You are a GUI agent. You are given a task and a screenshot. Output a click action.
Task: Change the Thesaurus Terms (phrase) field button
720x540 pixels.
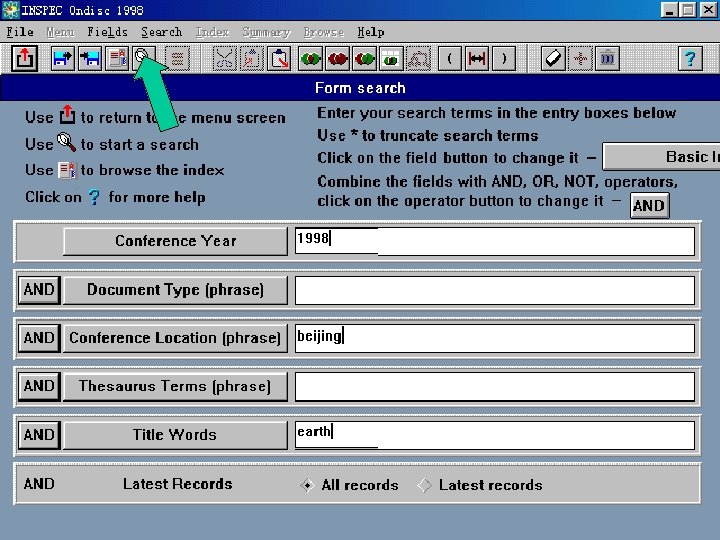(x=175, y=386)
